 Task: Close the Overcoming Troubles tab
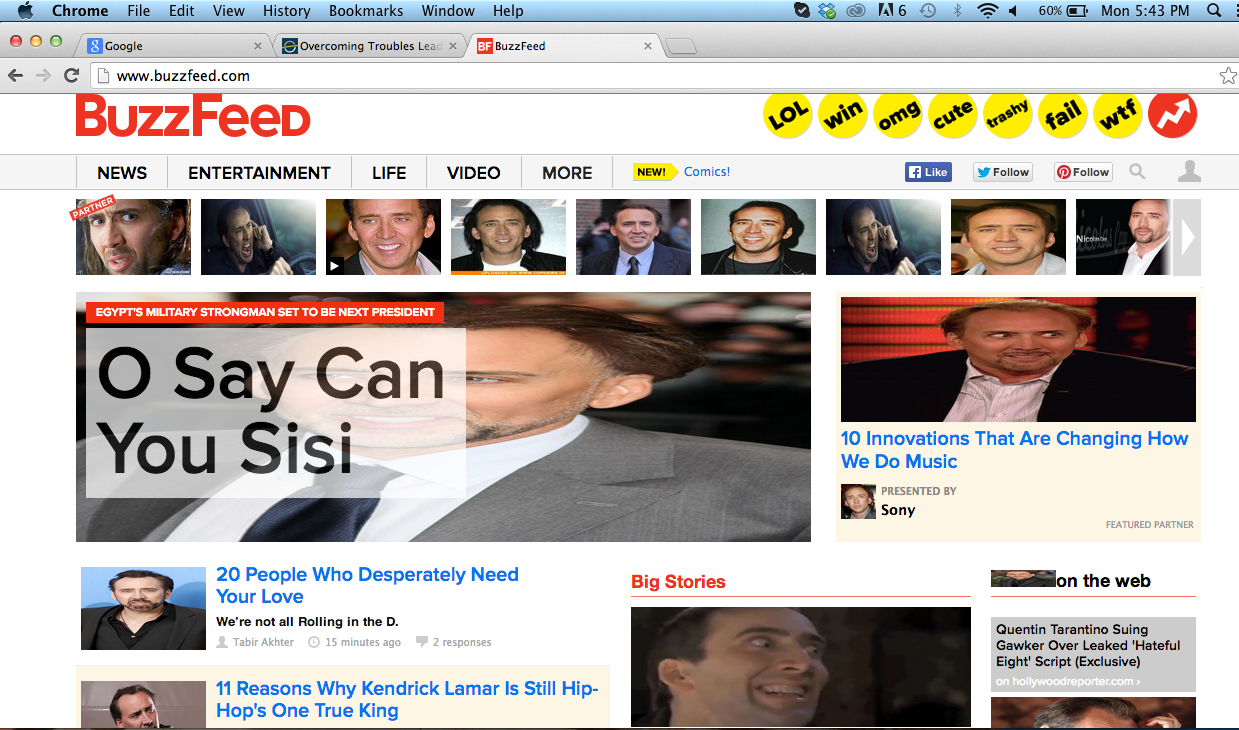coord(453,46)
